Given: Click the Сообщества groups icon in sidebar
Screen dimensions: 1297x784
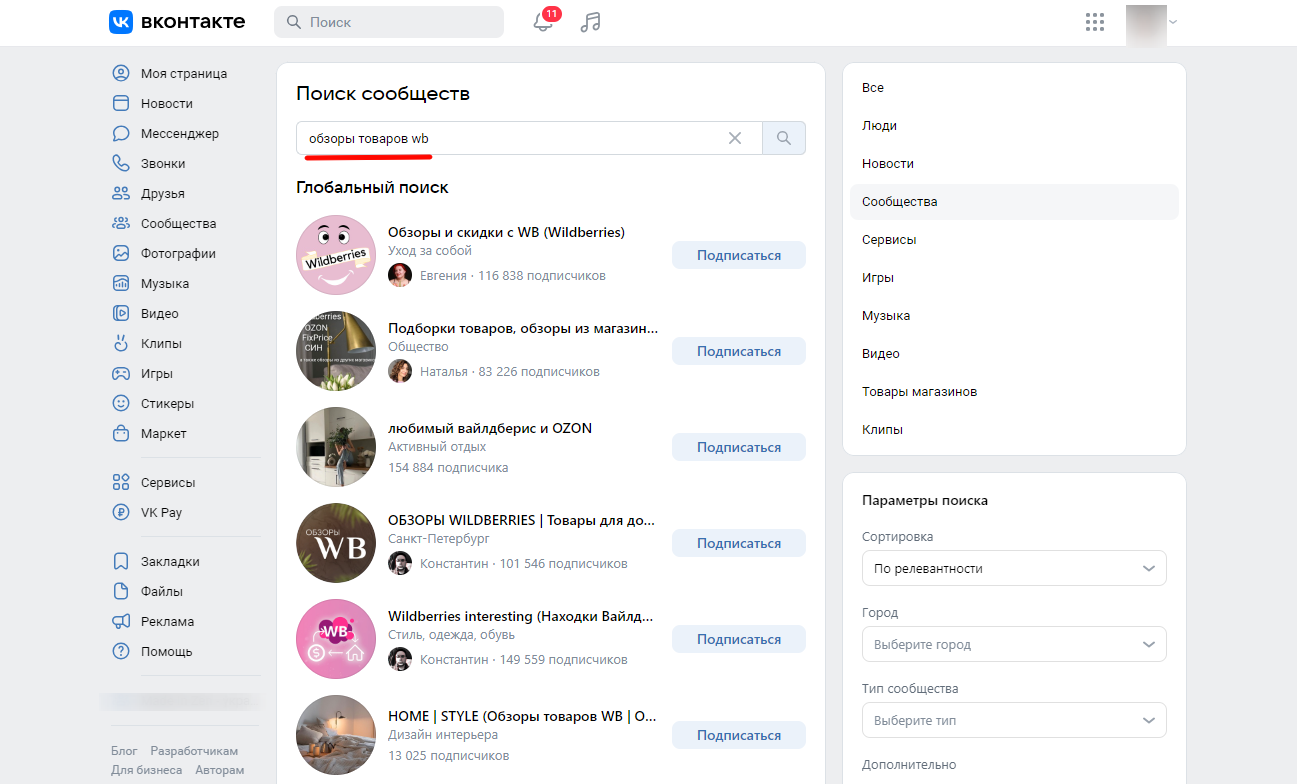Looking at the screenshot, I should 121,223.
